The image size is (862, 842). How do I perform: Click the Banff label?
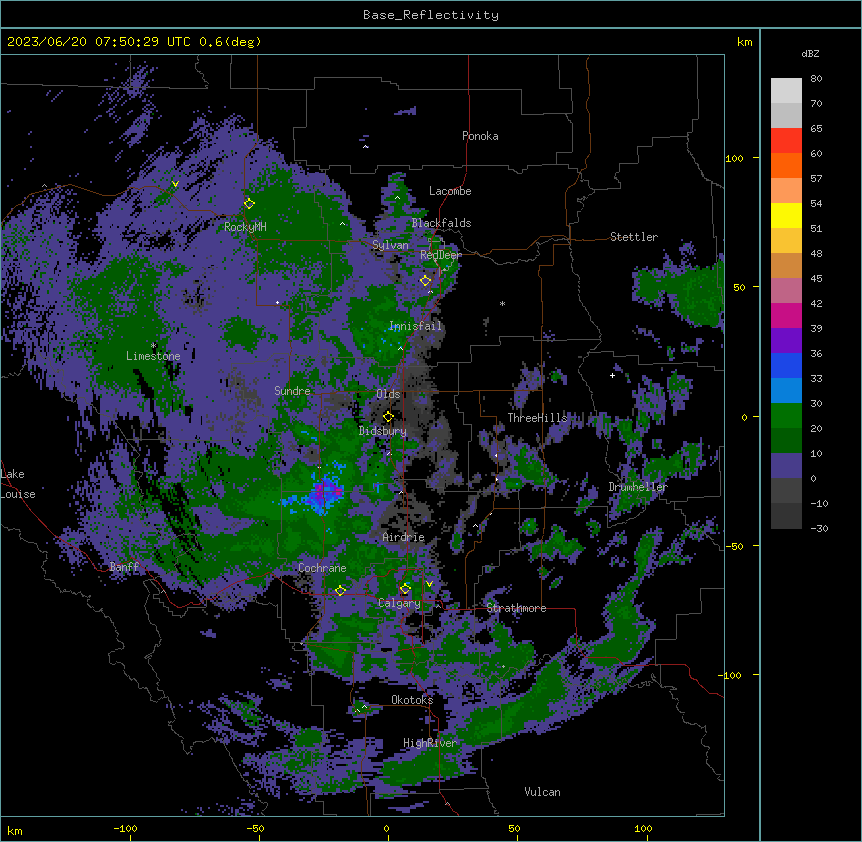(x=124, y=567)
